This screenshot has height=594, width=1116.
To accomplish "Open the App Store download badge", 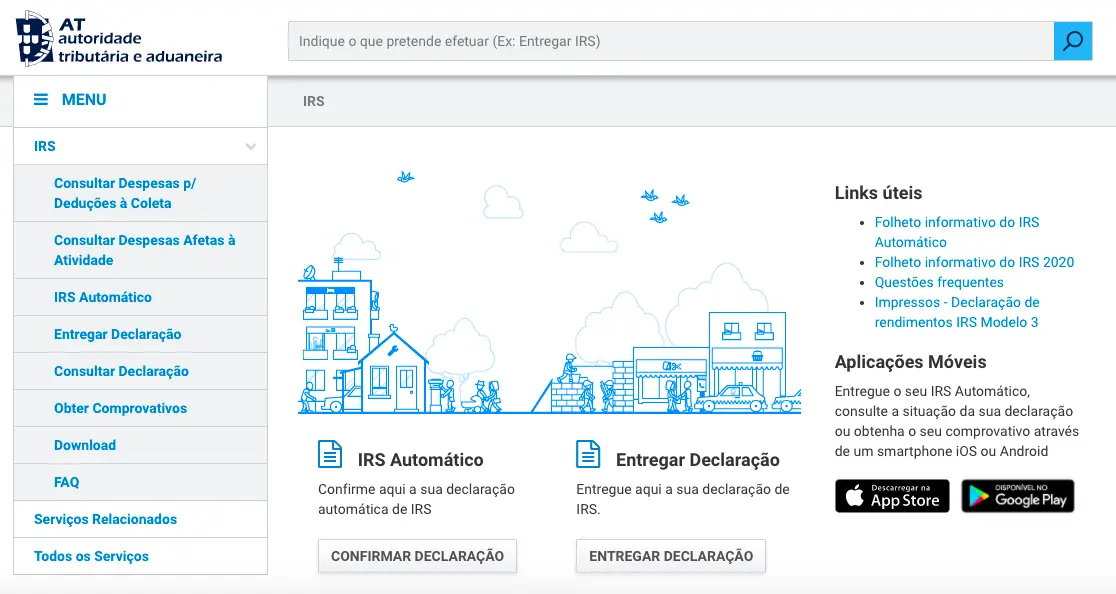I will point(892,496).
